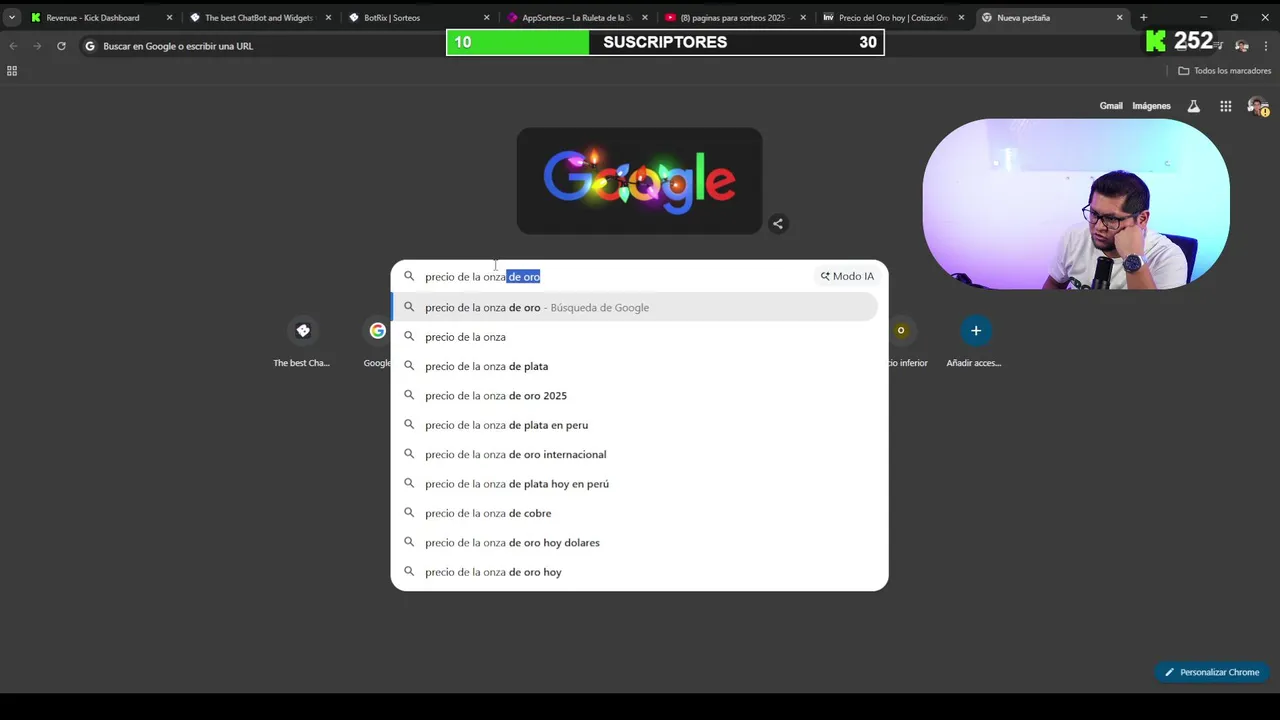Close the Revenue - Kick Dashboard tab
Image resolution: width=1280 pixels, height=720 pixels.
(x=169, y=17)
